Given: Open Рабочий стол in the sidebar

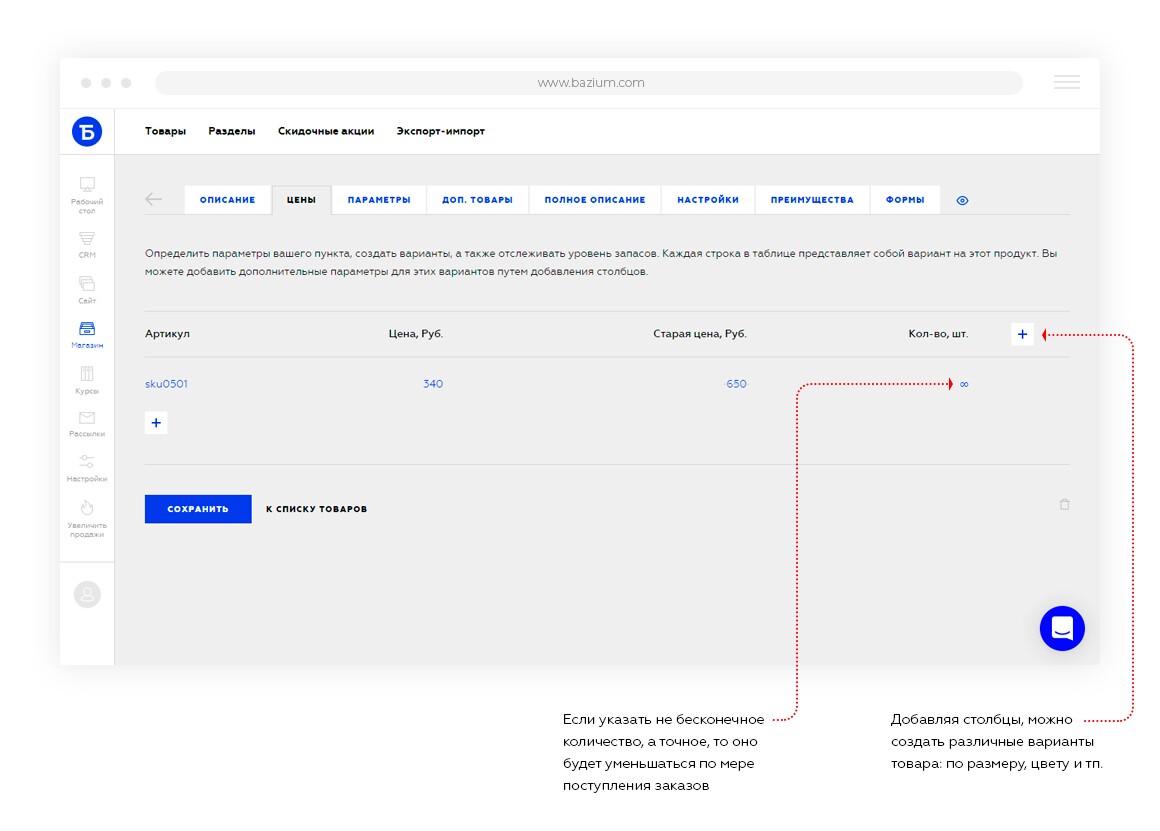Looking at the screenshot, I should pos(87,195).
